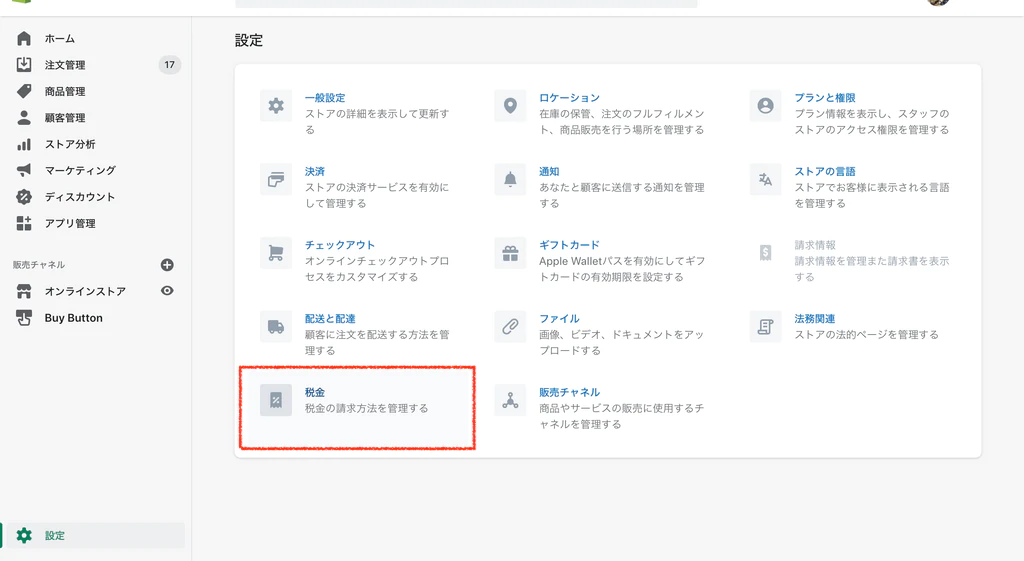Open アプリ管理 menu item
This screenshot has width=1024, height=561.
70,223
